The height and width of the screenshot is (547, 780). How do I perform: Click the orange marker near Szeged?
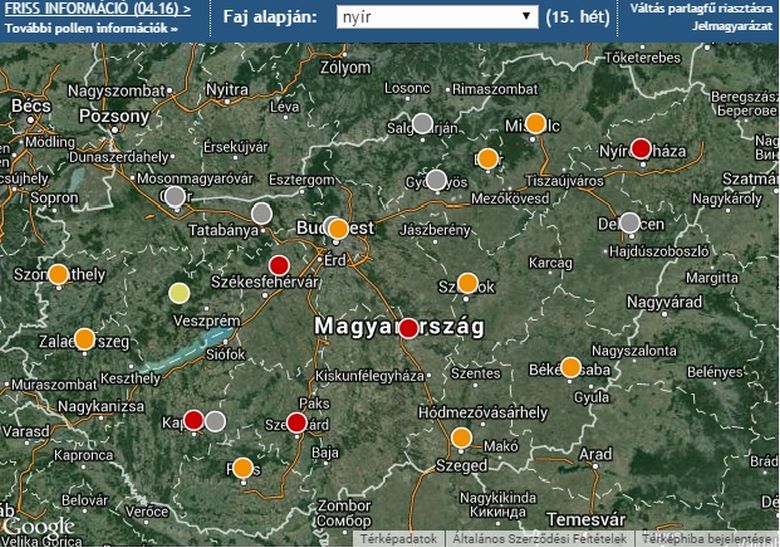coord(461,437)
